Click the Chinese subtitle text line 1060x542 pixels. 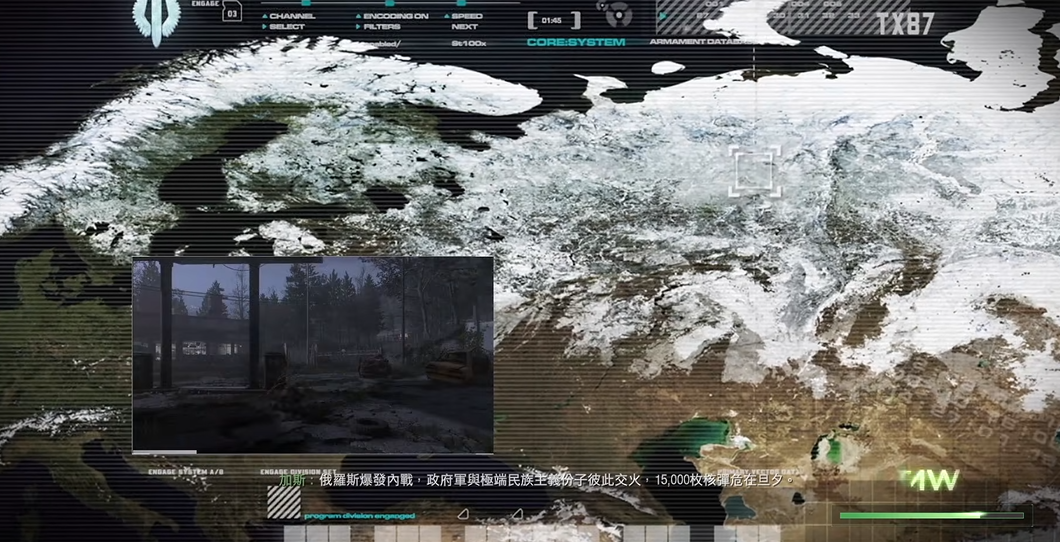tap(535, 481)
